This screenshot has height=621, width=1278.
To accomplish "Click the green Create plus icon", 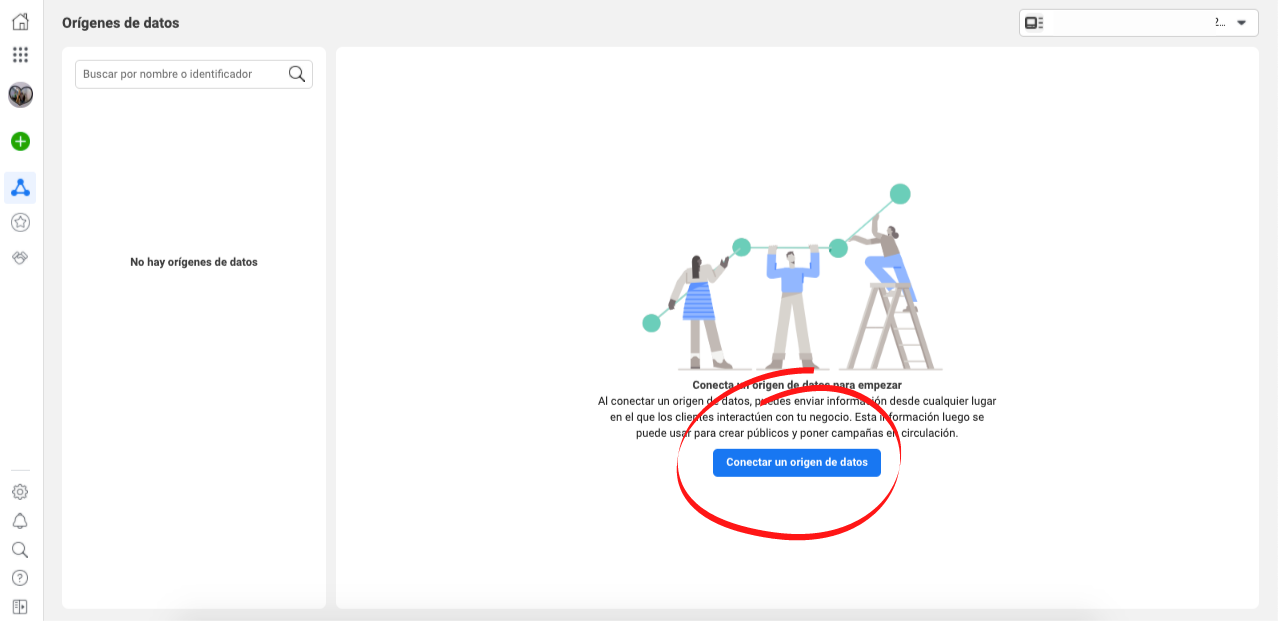I will [20, 141].
